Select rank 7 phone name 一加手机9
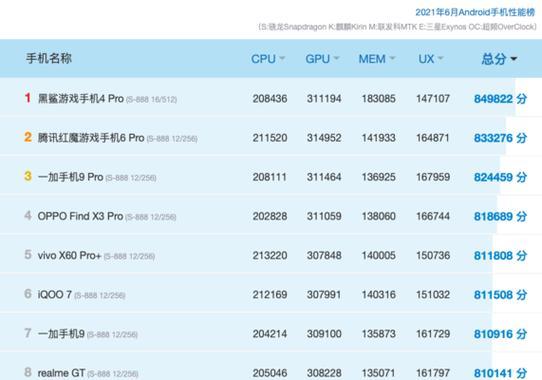Image resolution: width=542 pixels, height=380 pixels. coord(61,334)
